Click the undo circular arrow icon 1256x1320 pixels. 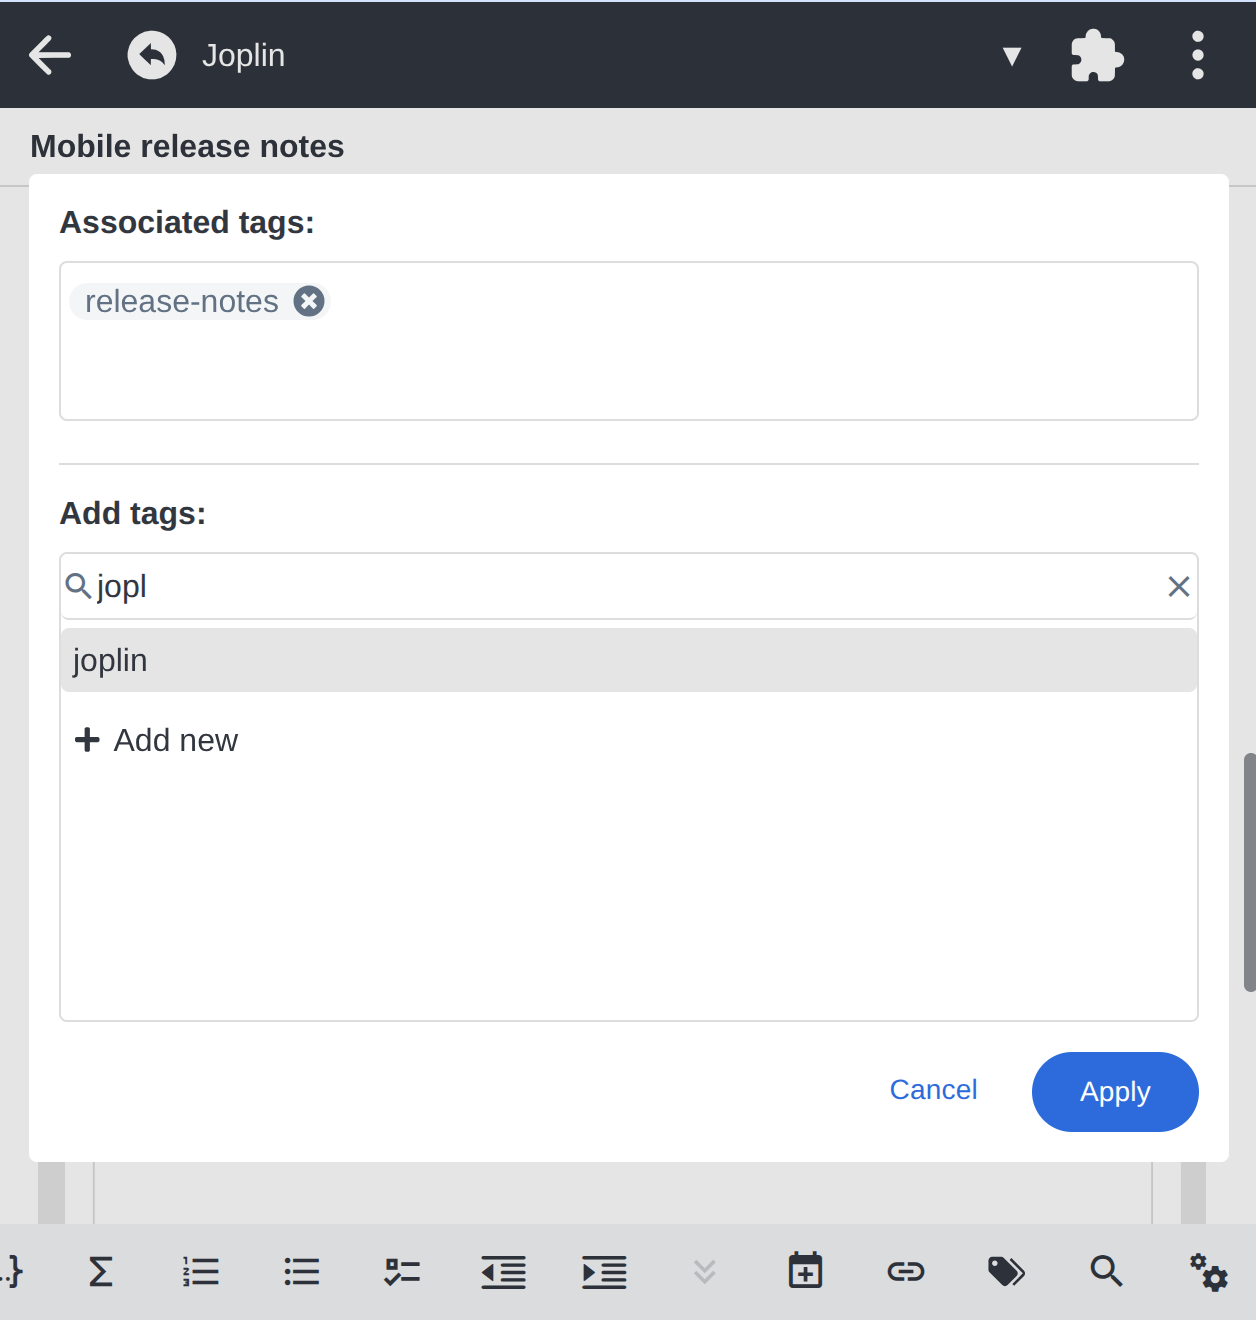152,55
